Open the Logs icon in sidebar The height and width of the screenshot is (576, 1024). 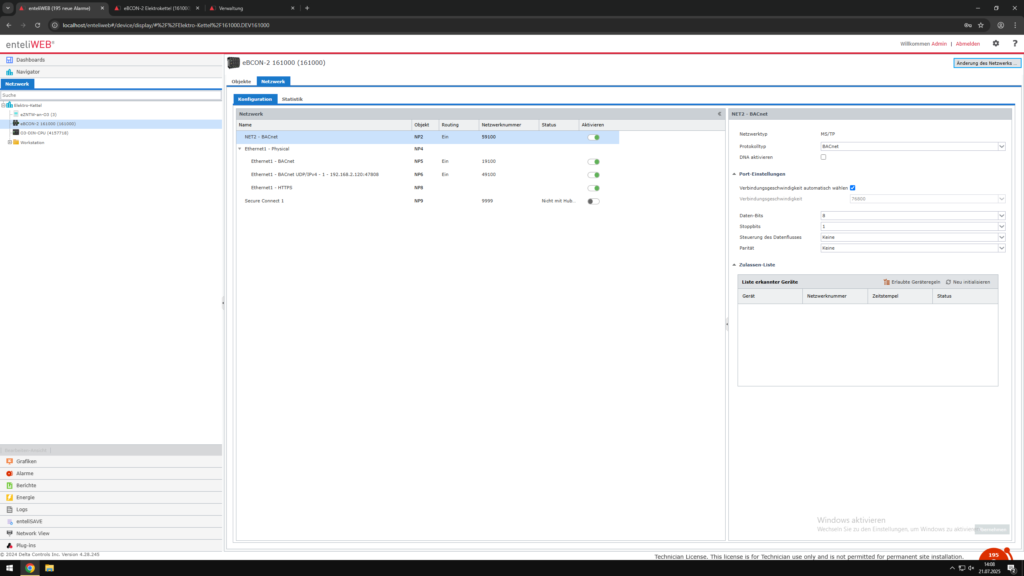click(9, 509)
